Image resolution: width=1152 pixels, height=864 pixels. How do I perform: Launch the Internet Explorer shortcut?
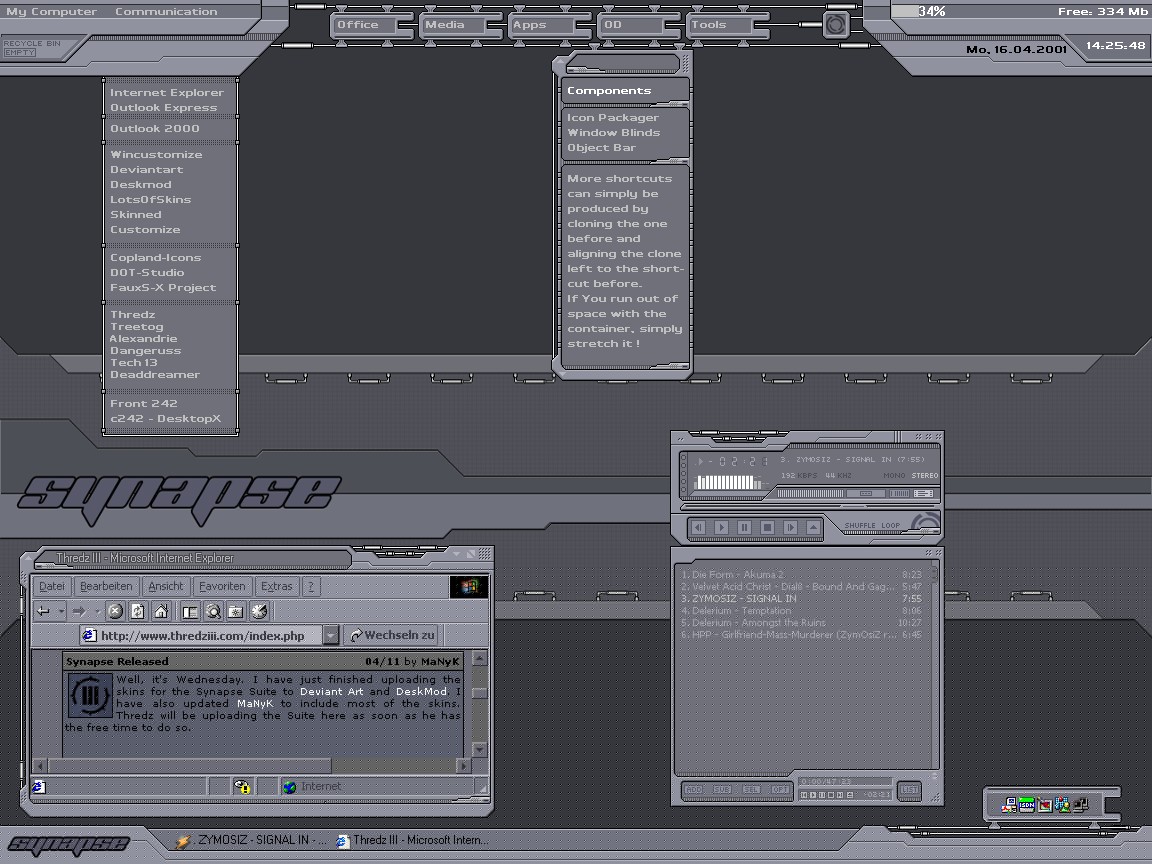(167, 93)
